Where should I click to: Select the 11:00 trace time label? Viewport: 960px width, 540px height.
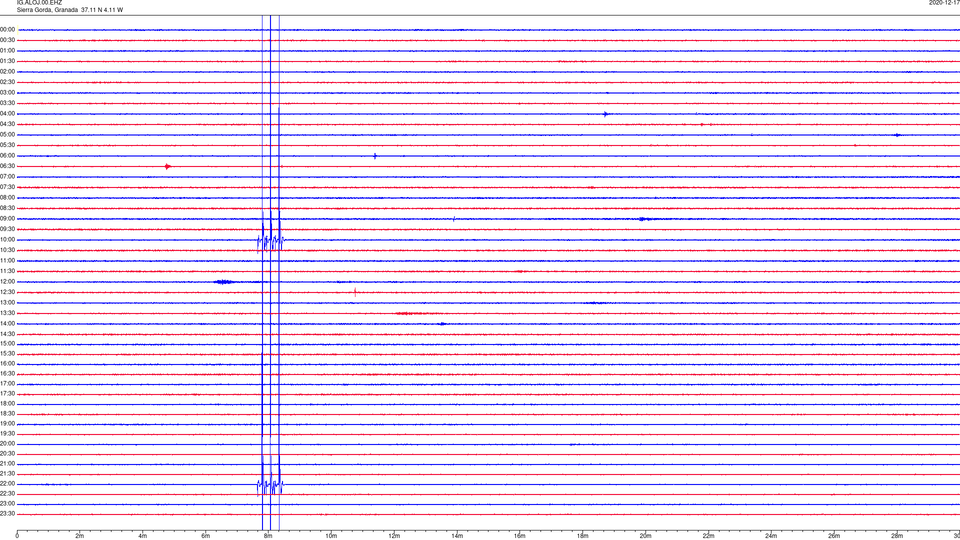point(7,261)
